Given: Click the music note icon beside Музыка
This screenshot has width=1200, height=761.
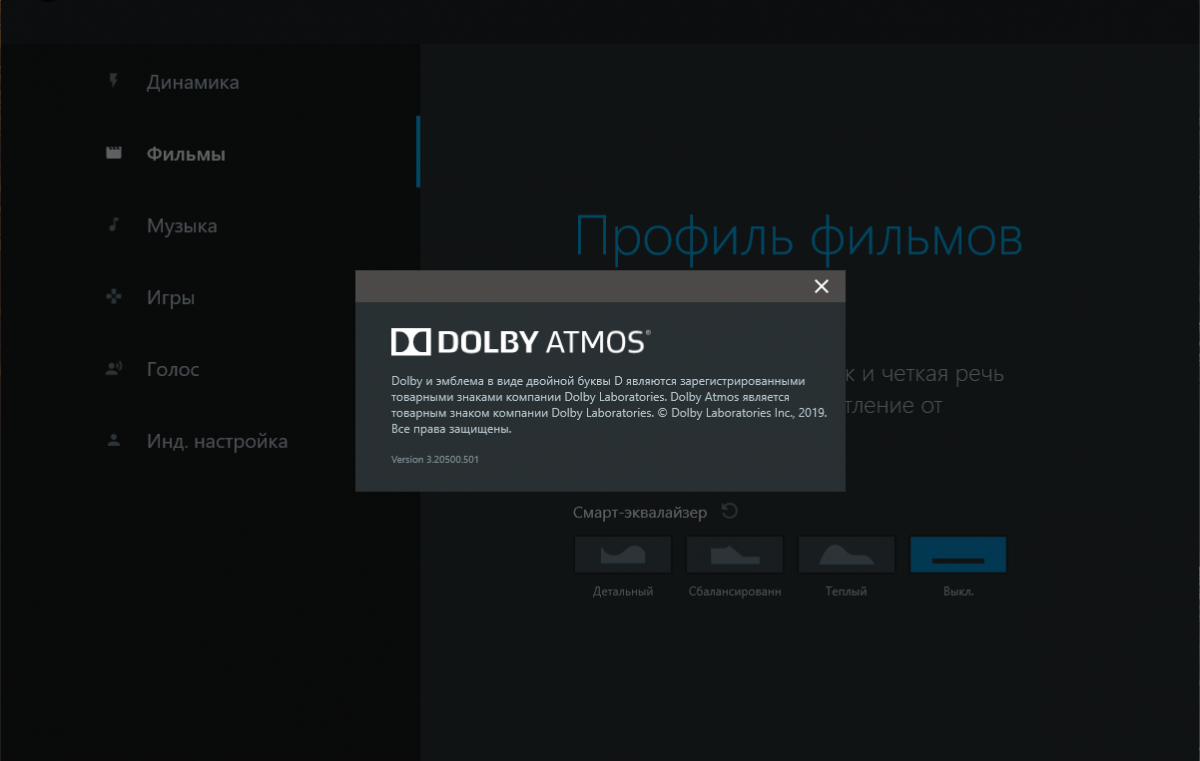Looking at the screenshot, I should click(x=114, y=225).
